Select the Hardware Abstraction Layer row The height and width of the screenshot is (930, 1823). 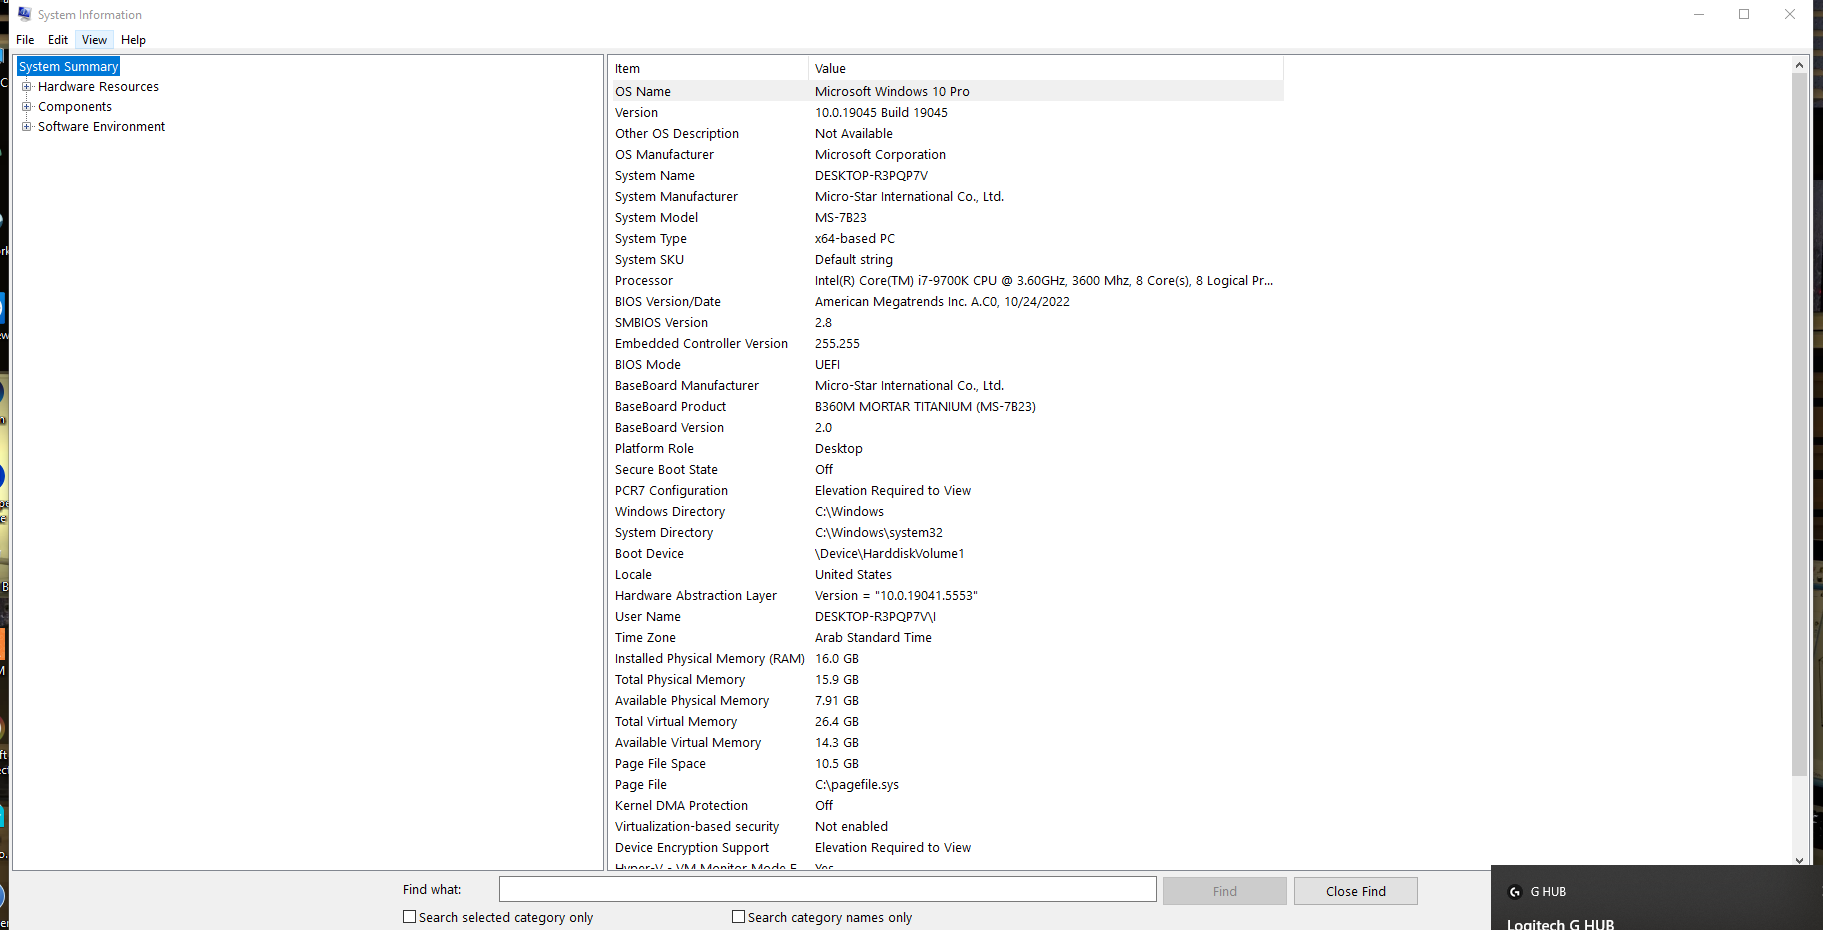(x=946, y=595)
